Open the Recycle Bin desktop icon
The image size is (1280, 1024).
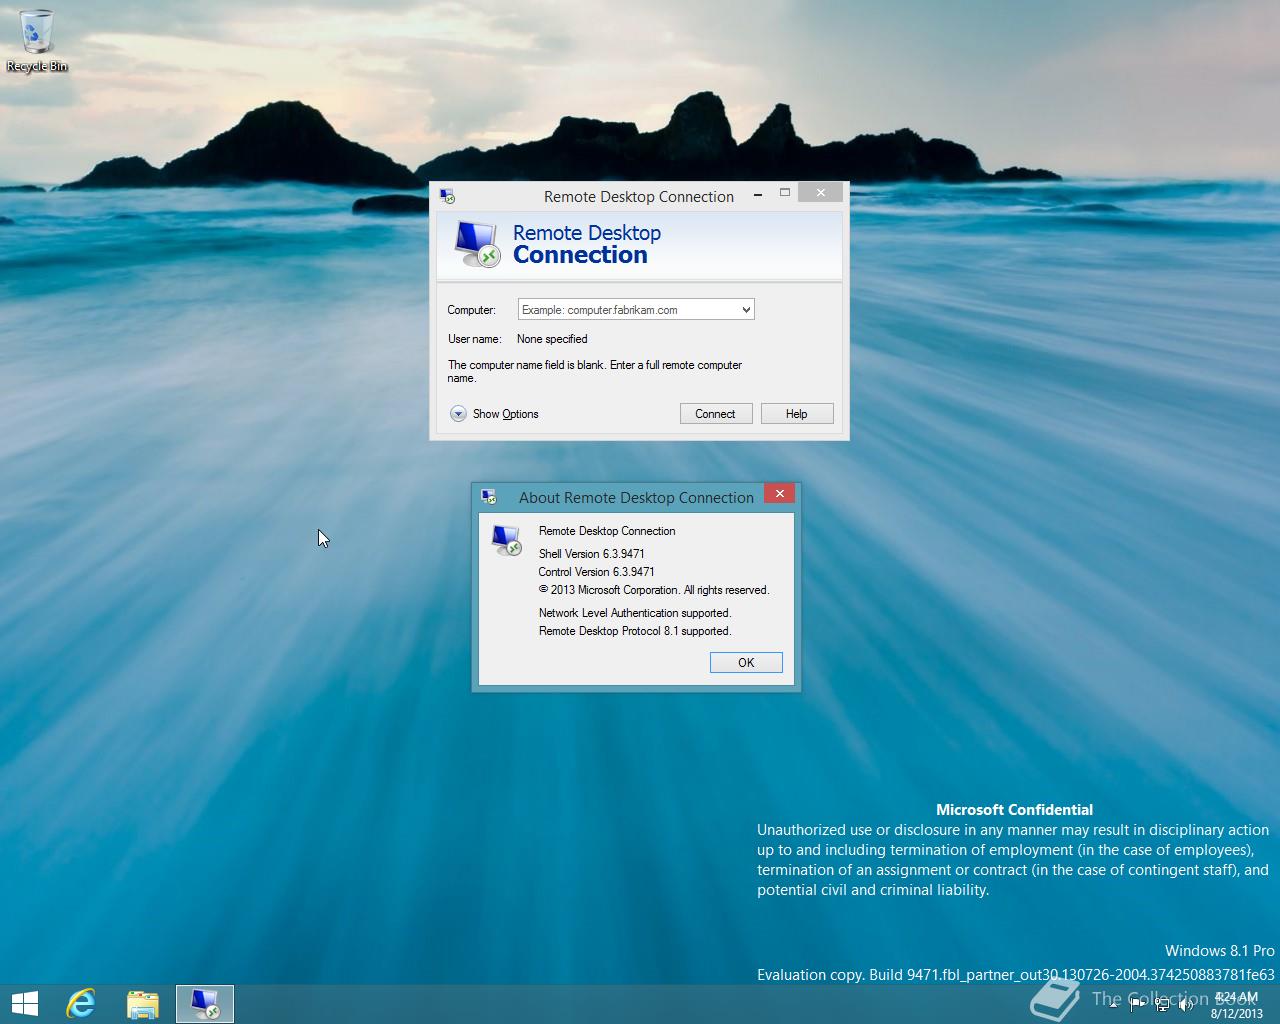click(x=37, y=40)
